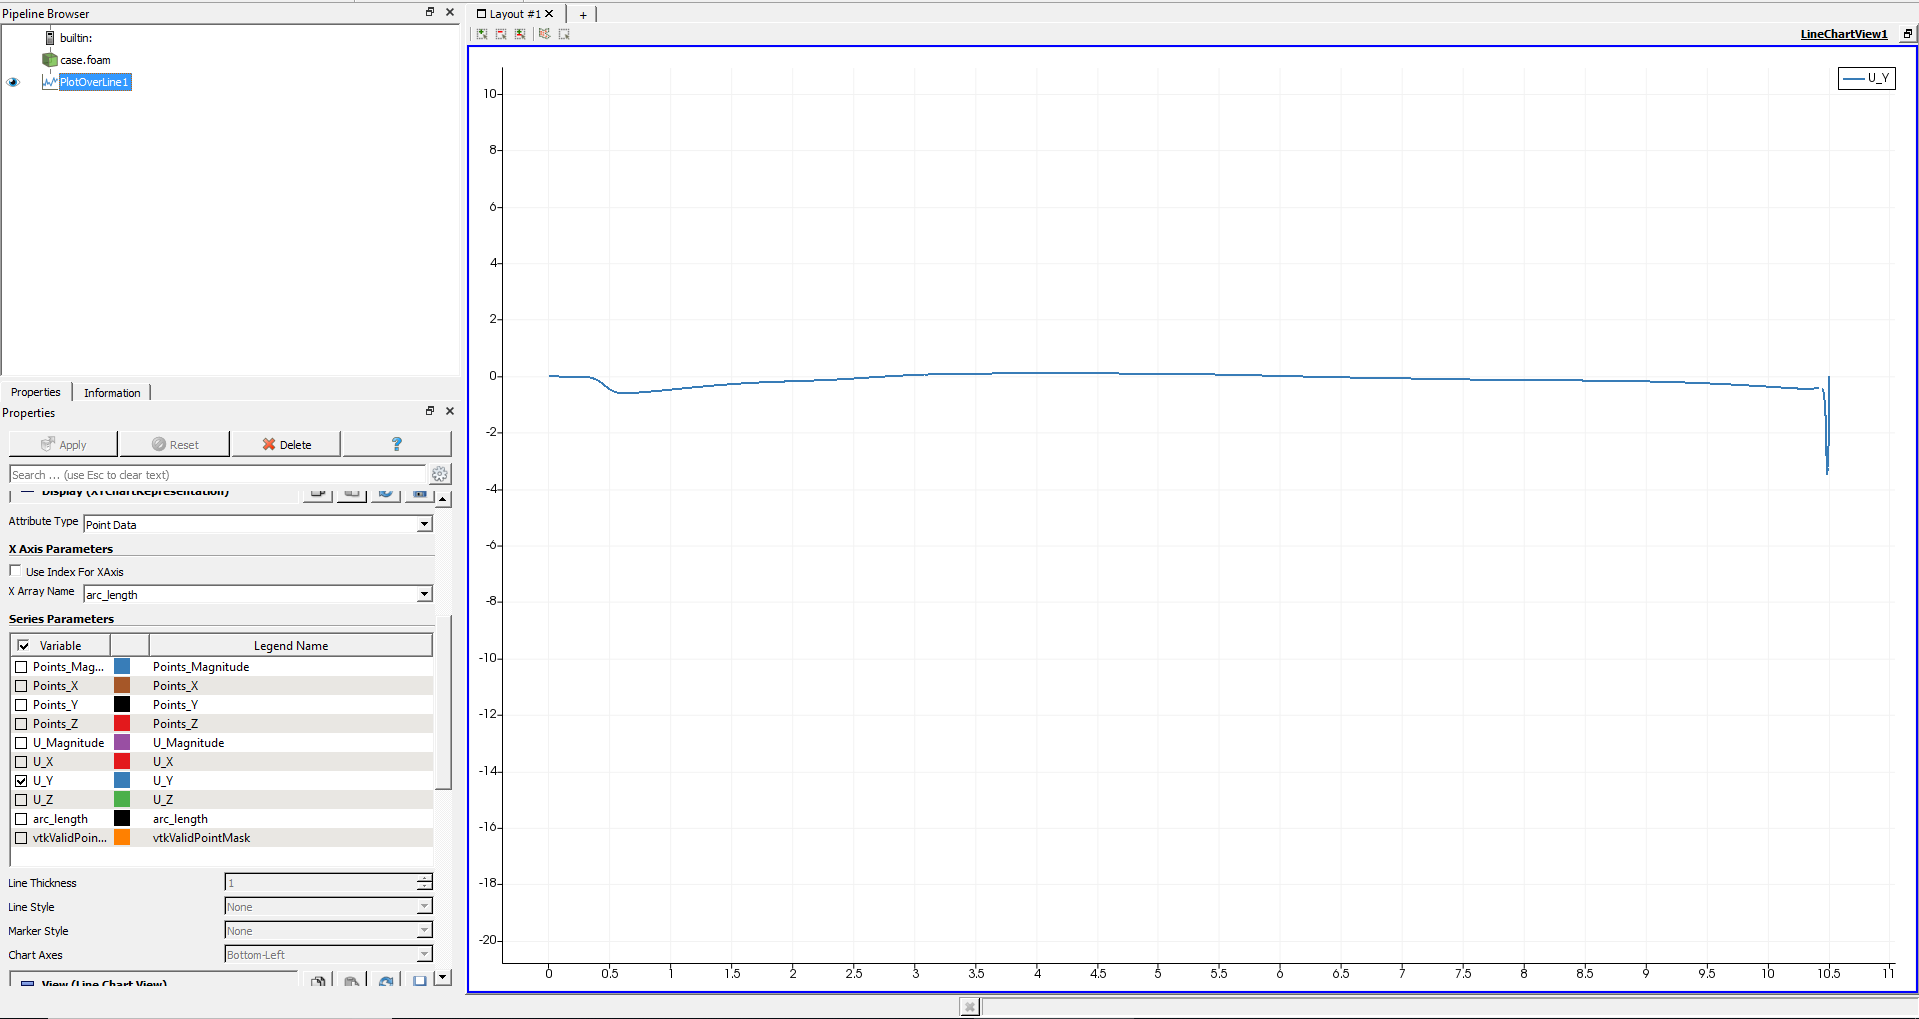The height and width of the screenshot is (1019, 1919).
Task: Click the Points_X brown color swatch
Action: 122,685
